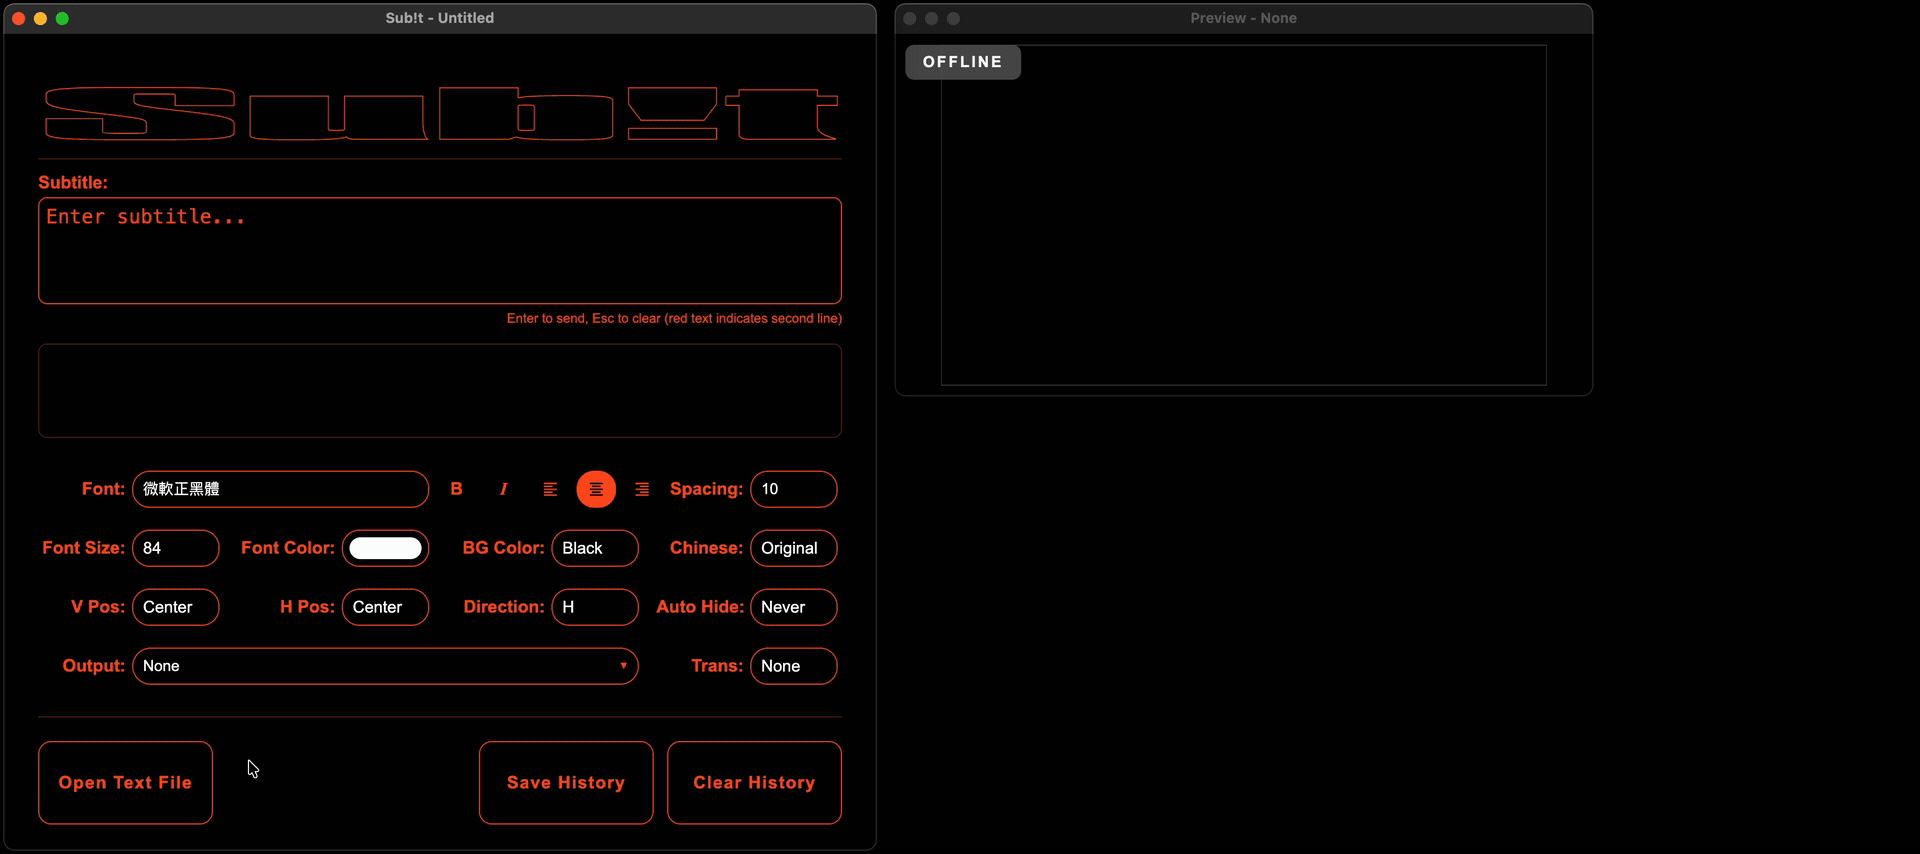Open the Chinese dropdown set to Original
This screenshot has height=854, width=1920.
[793, 548]
